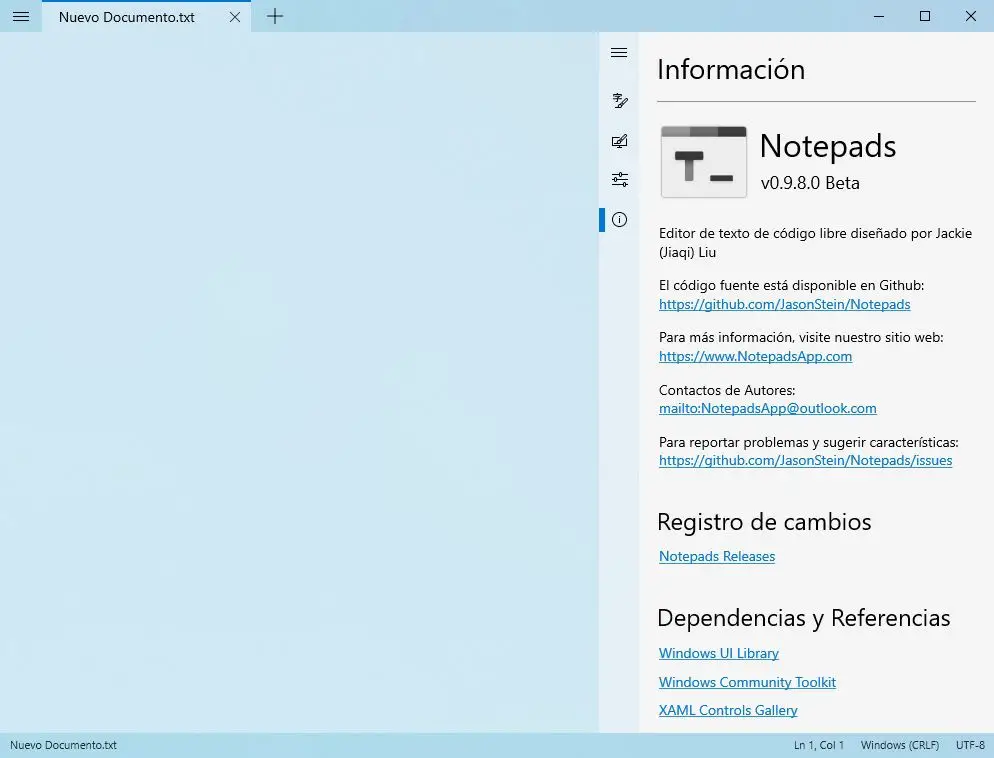
Task: Open advanced settings sliders icon
Action: (x=619, y=180)
